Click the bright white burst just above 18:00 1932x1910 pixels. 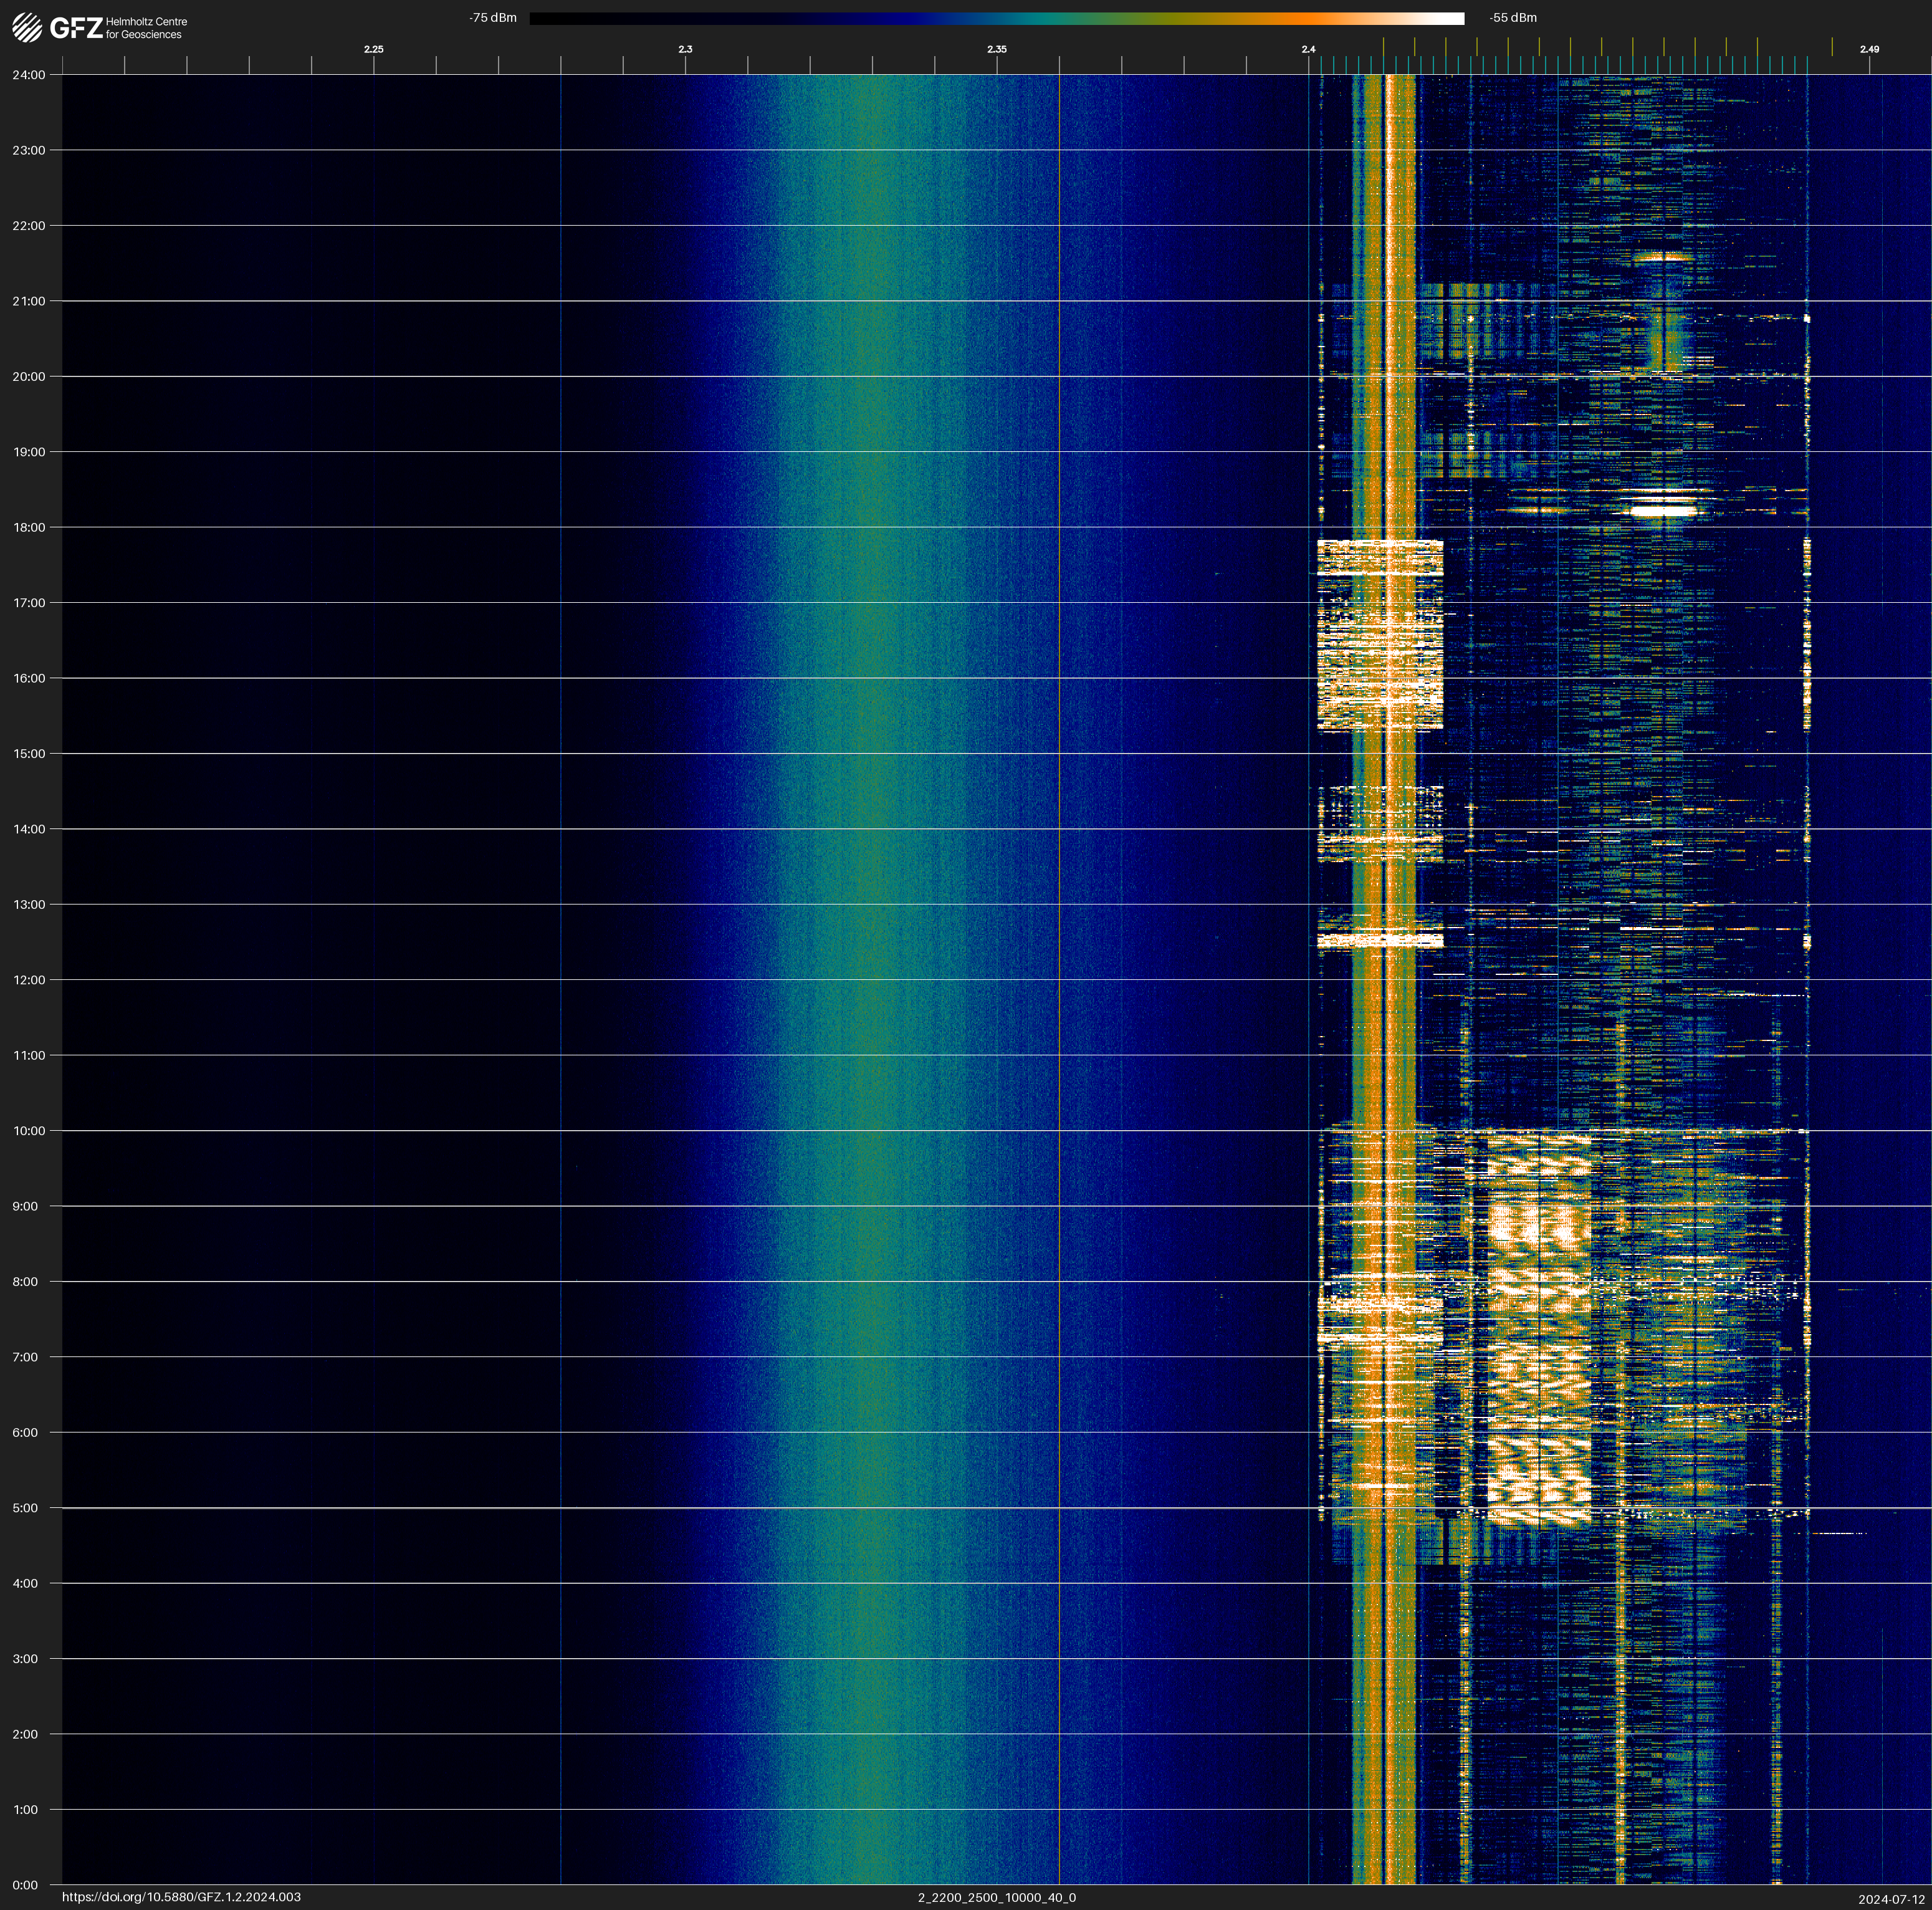click(x=1663, y=510)
